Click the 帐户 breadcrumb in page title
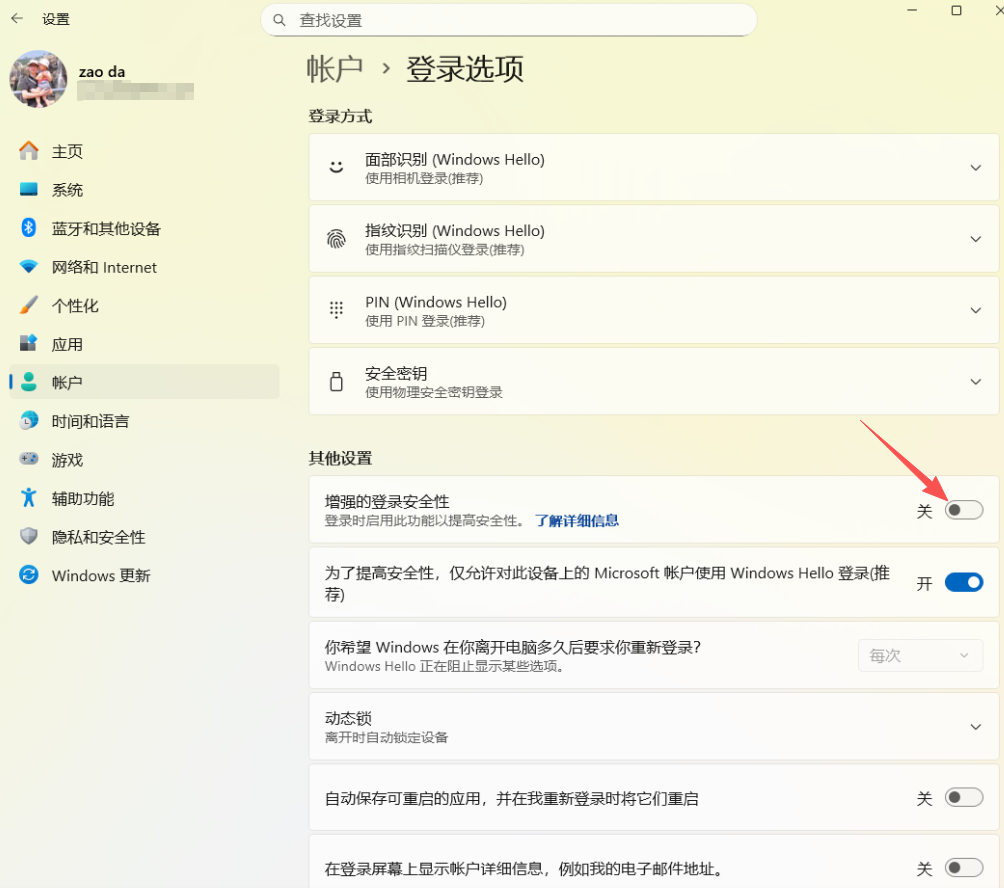The height and width of the screenshot is (888, 1004). coord(335,69)
